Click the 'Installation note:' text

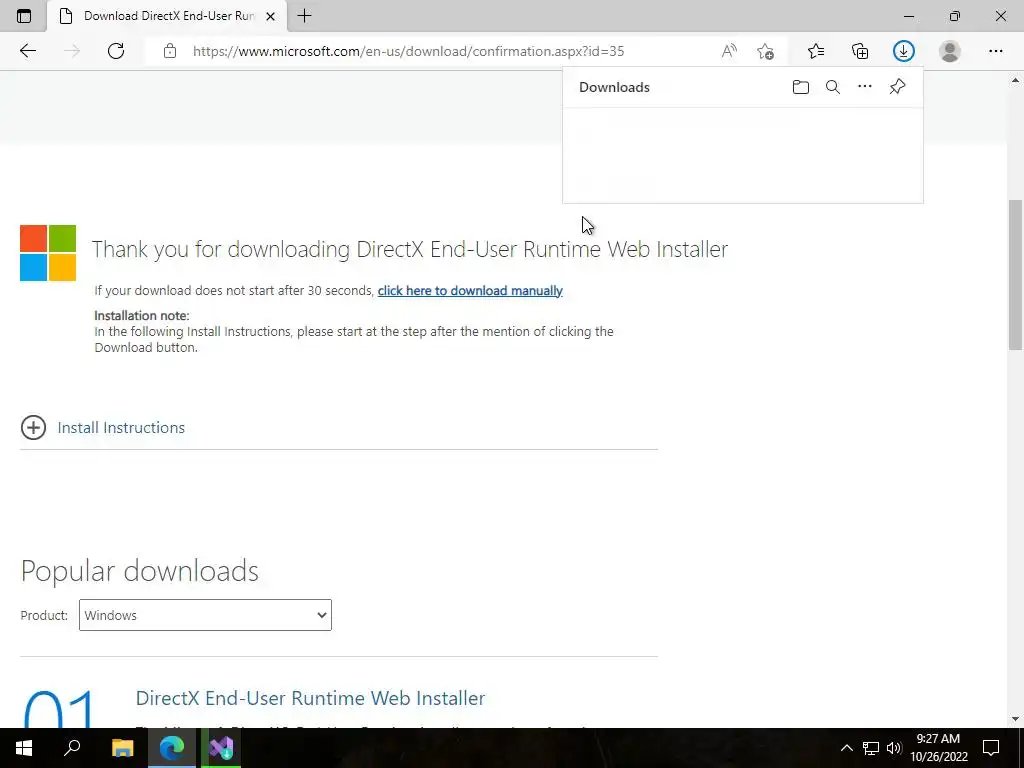[x=142, y=315]
